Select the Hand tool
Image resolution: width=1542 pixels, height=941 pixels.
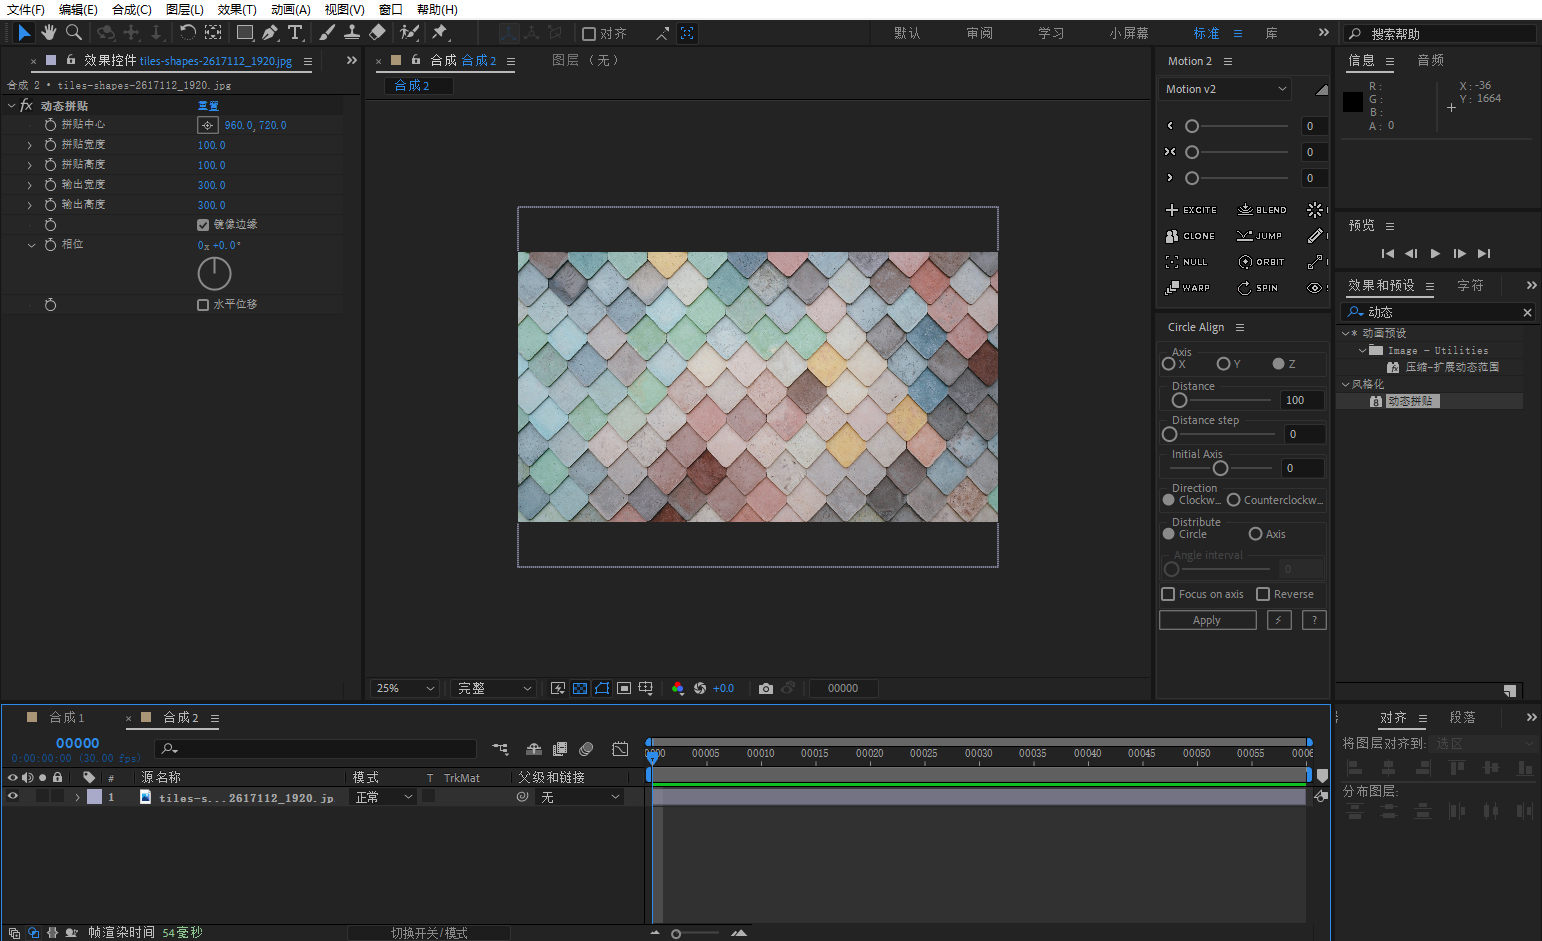(x=49, y=33)
